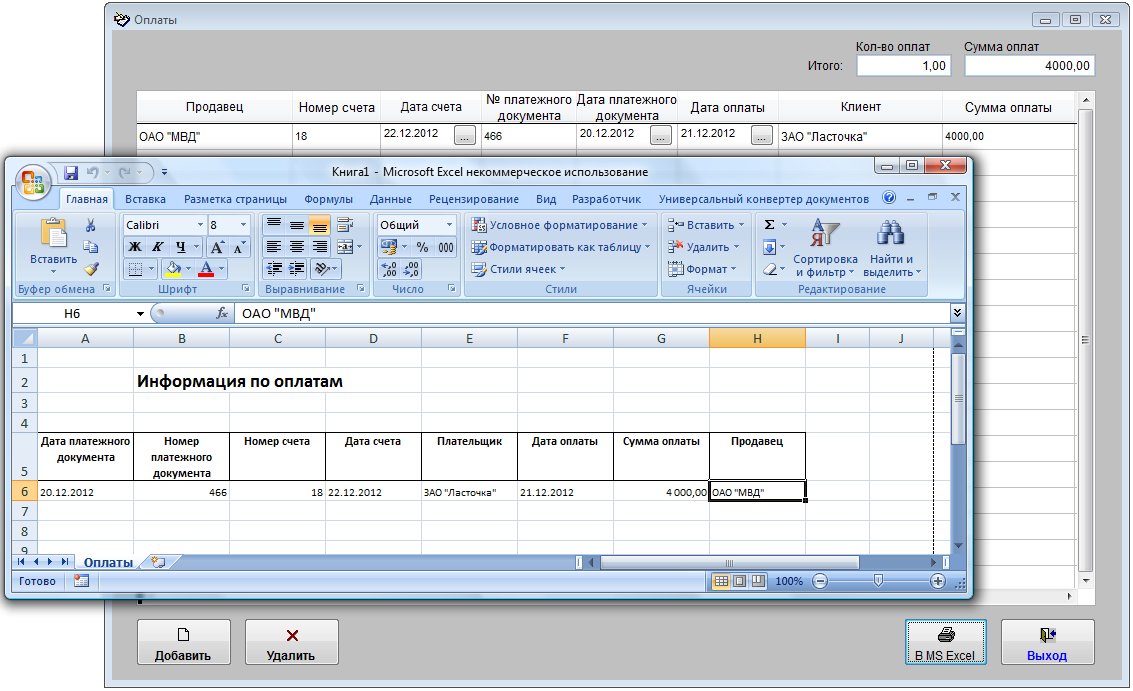This screenshot has width=1133, height=691.
Task: Click the zoom slider in status bar
Action: click(x=878, y=581)
